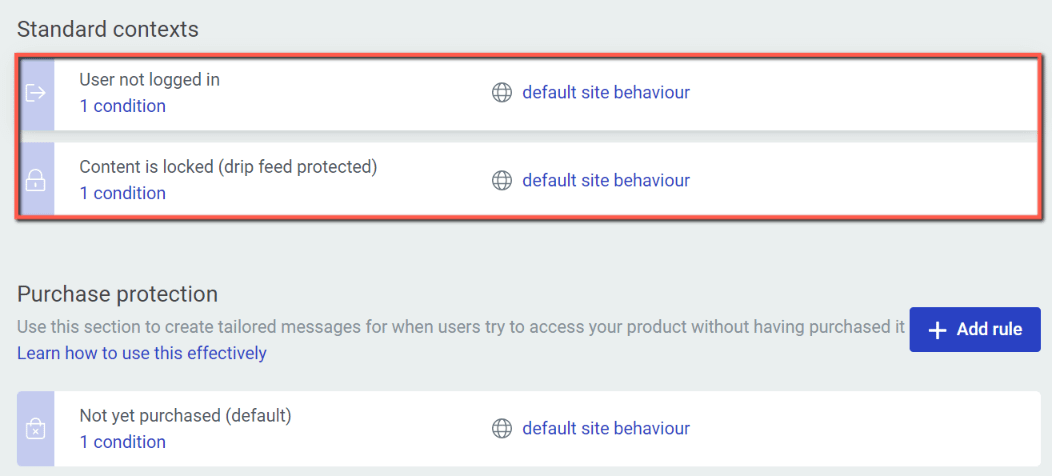Click the padlock icon for Content is locked

click(35, 181)
